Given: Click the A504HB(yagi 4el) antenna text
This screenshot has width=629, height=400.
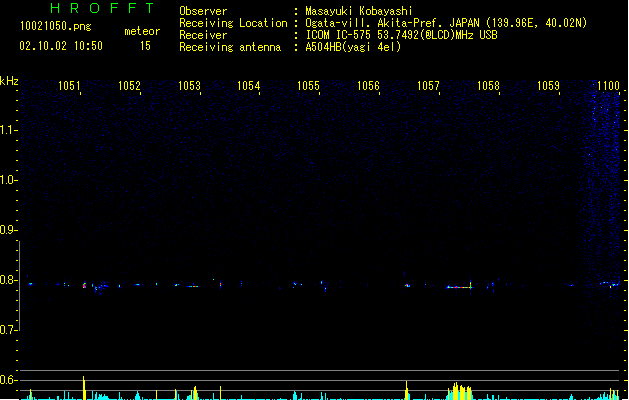Looking at the screenshot, I should 353,47.
